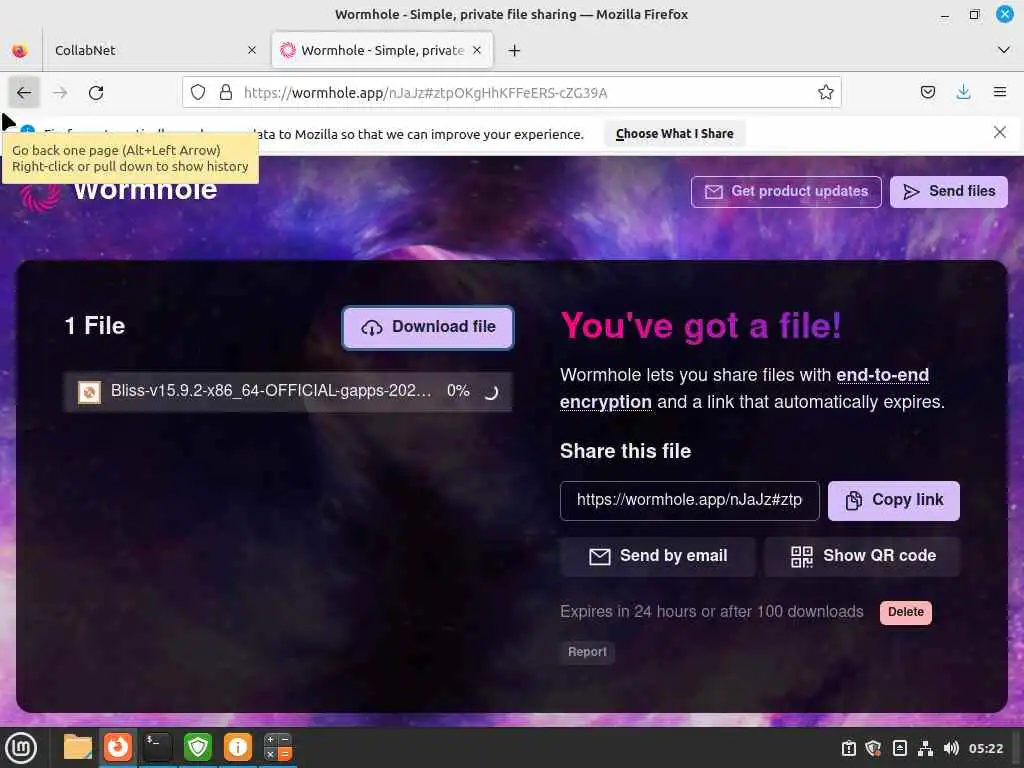Dismiss the Mozilla data notification bar

(1000, 133)
